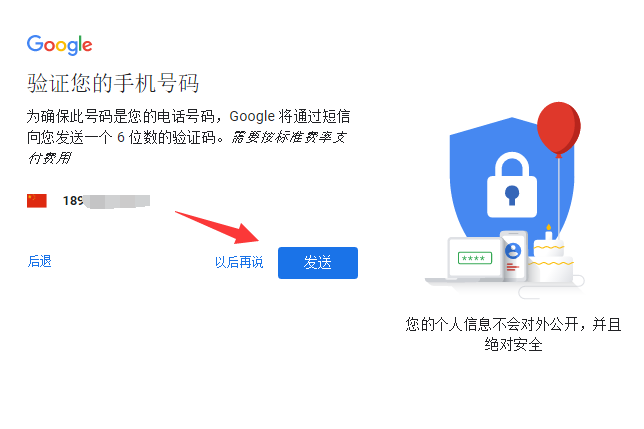644x429 pixels.
Task: Click the 以后再说 link
Action: tap(239, 262)
